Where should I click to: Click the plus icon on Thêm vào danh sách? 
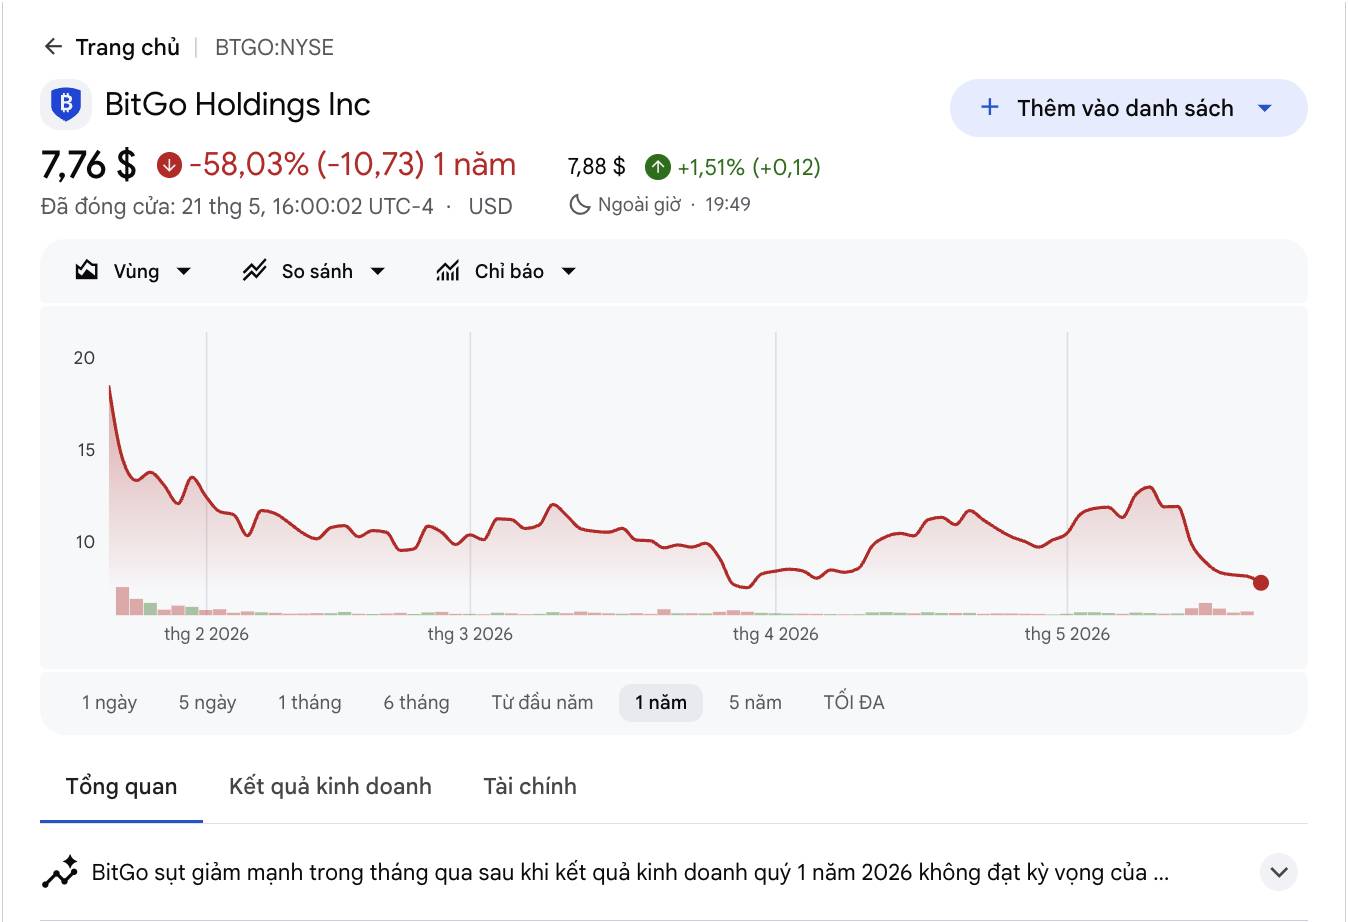pyautogui.click(x=989, y=107)
